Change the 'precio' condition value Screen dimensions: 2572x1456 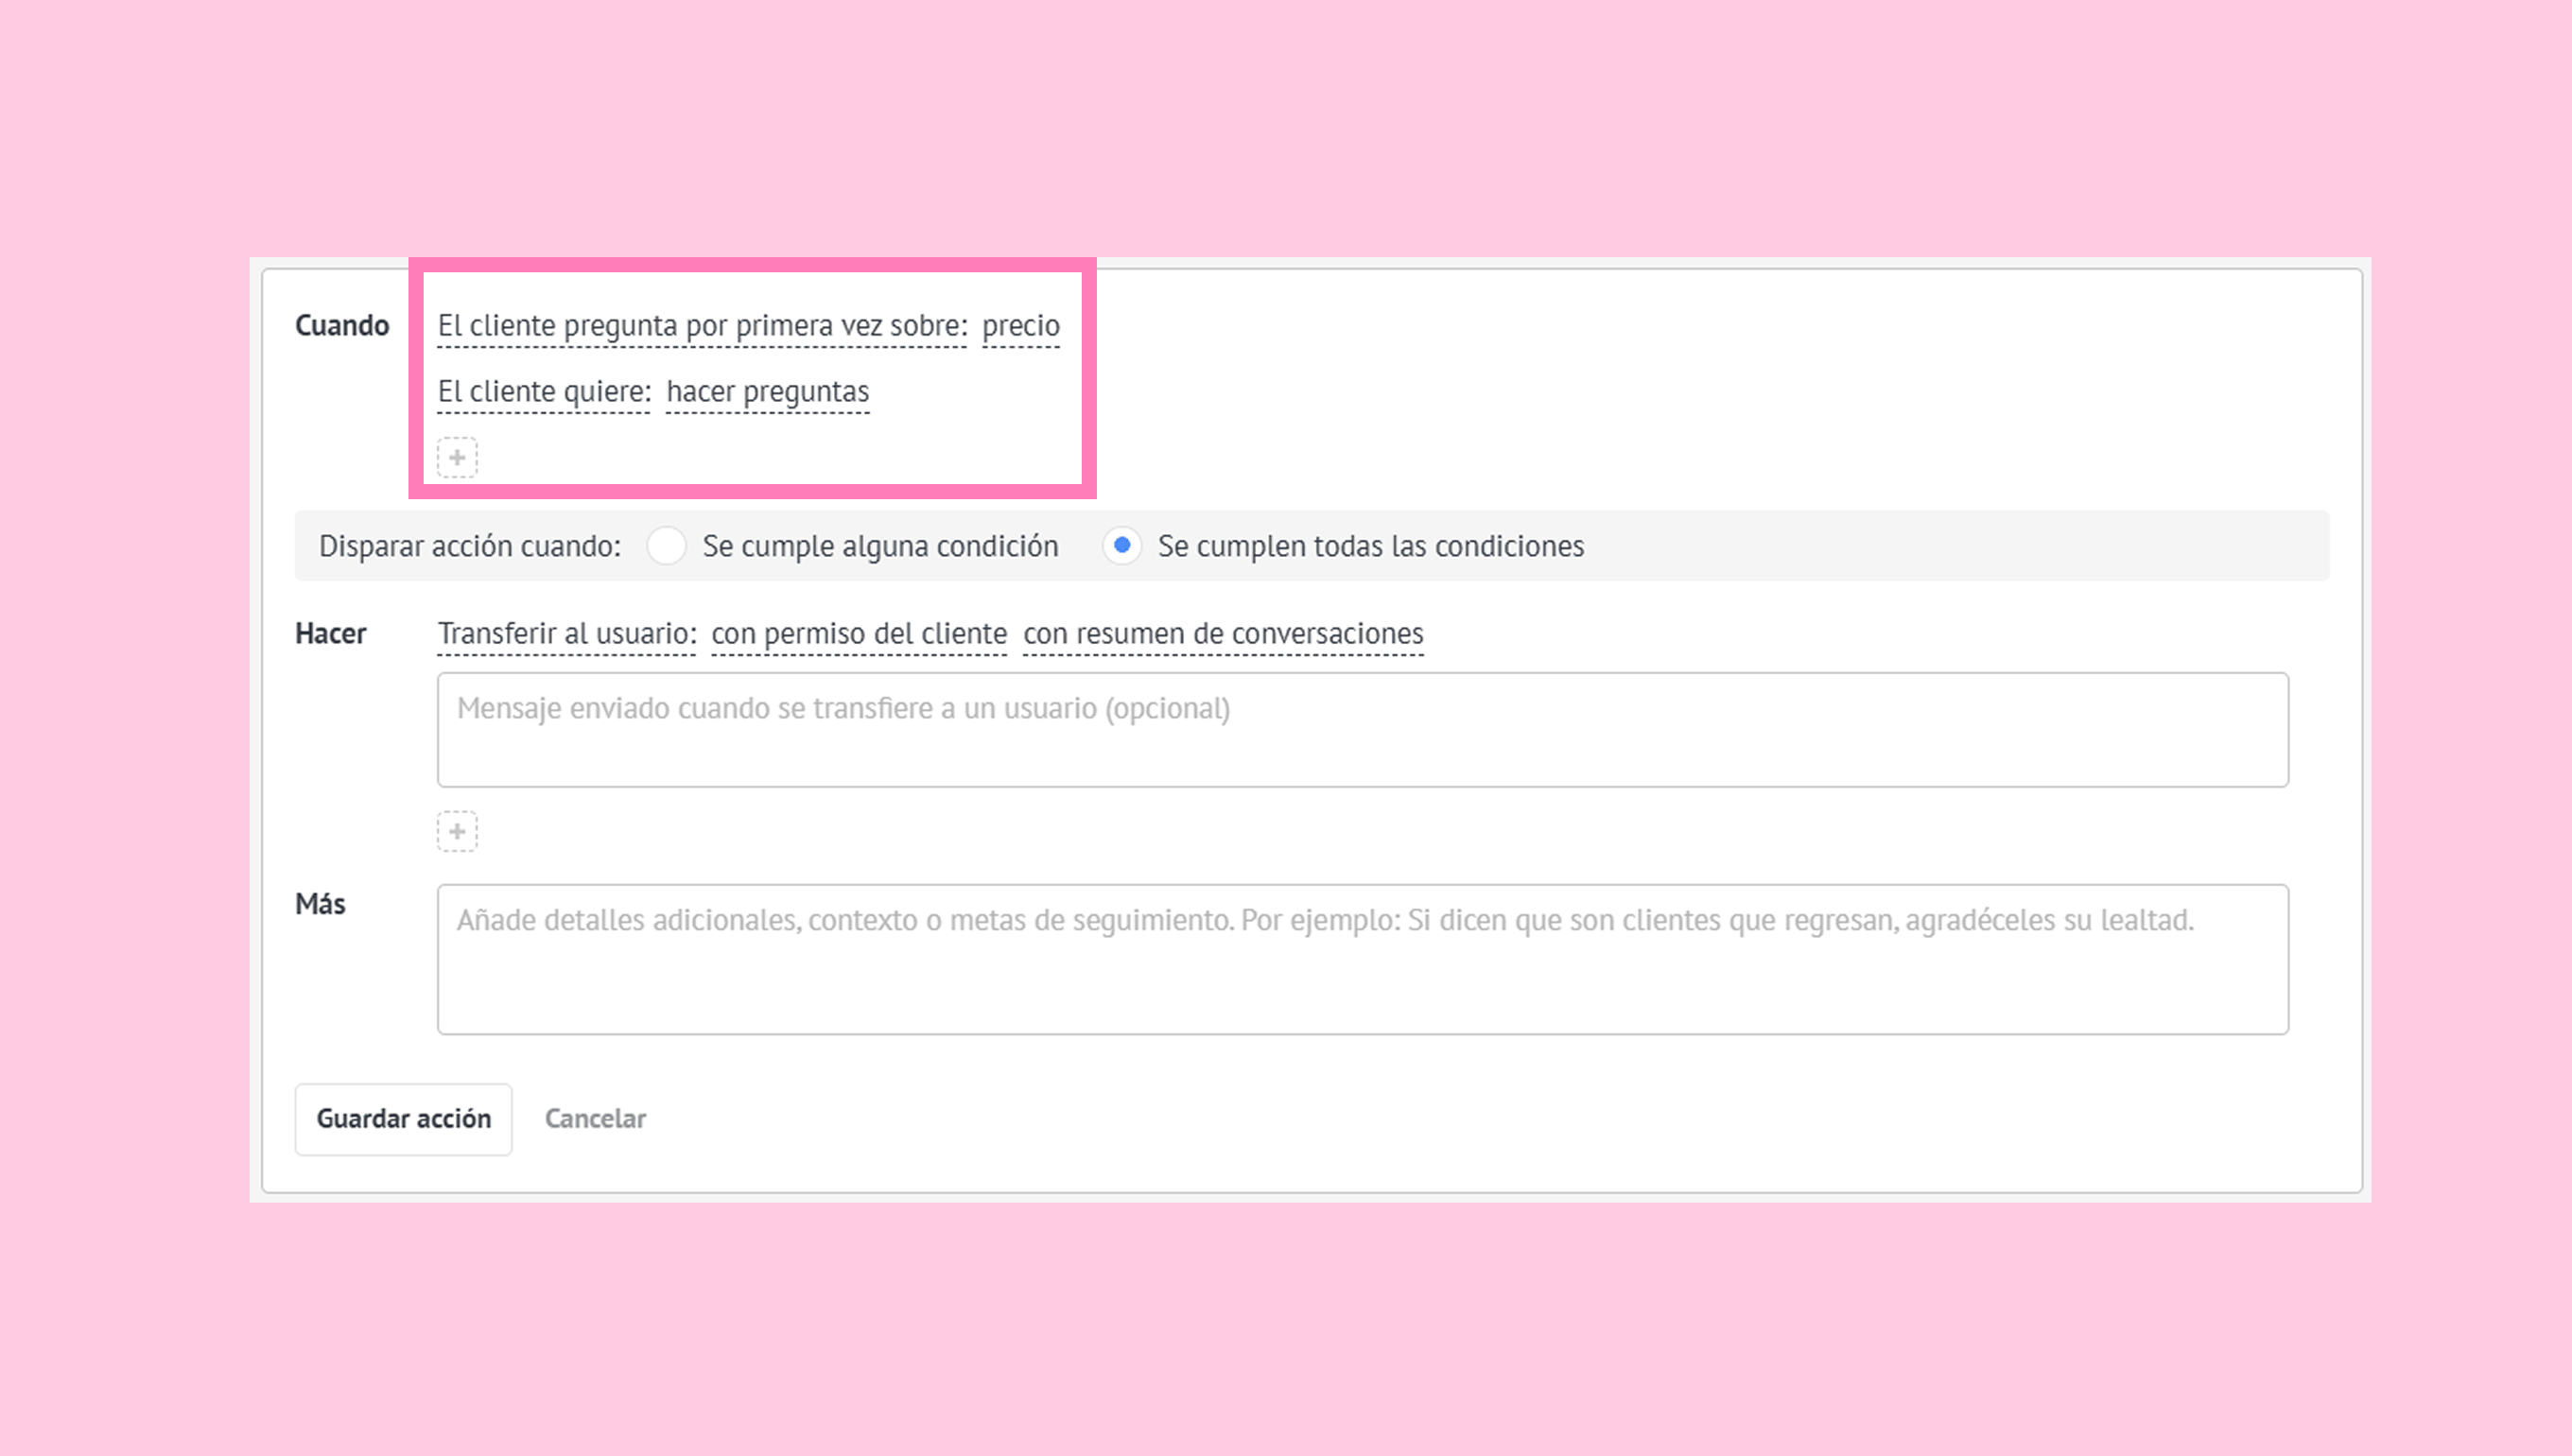1020,326
